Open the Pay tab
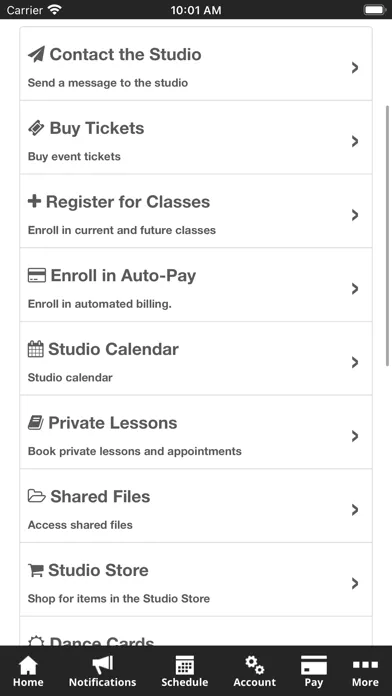The image size is (392, 696). 313,671
